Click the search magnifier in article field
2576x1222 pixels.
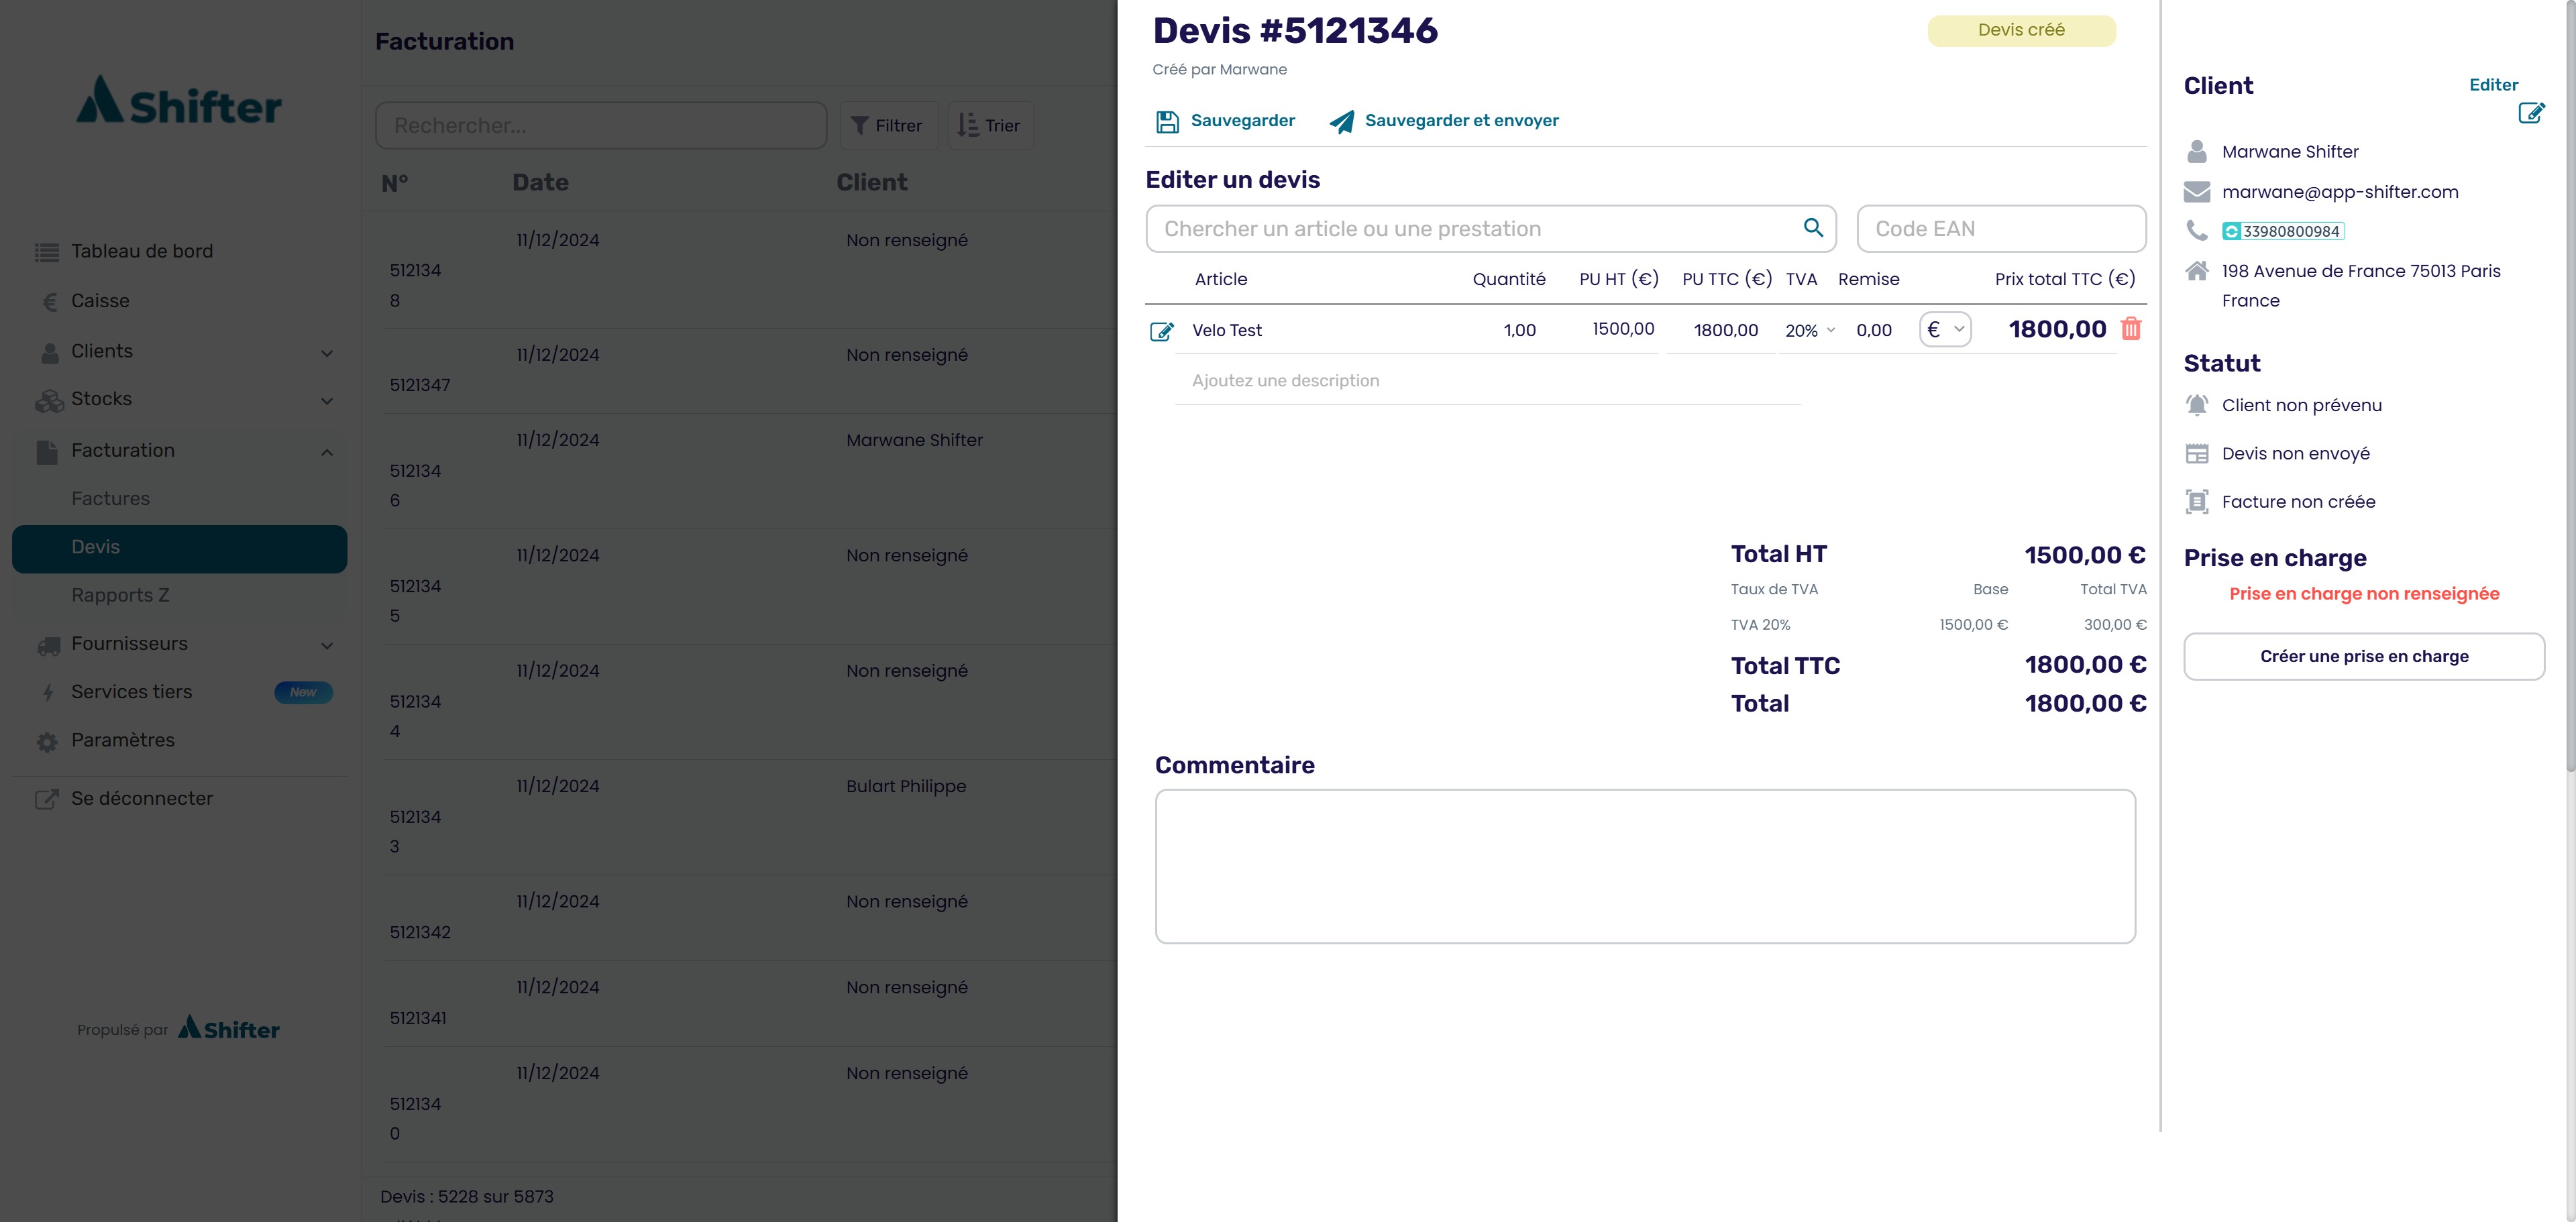click(x=1813, y=228)
